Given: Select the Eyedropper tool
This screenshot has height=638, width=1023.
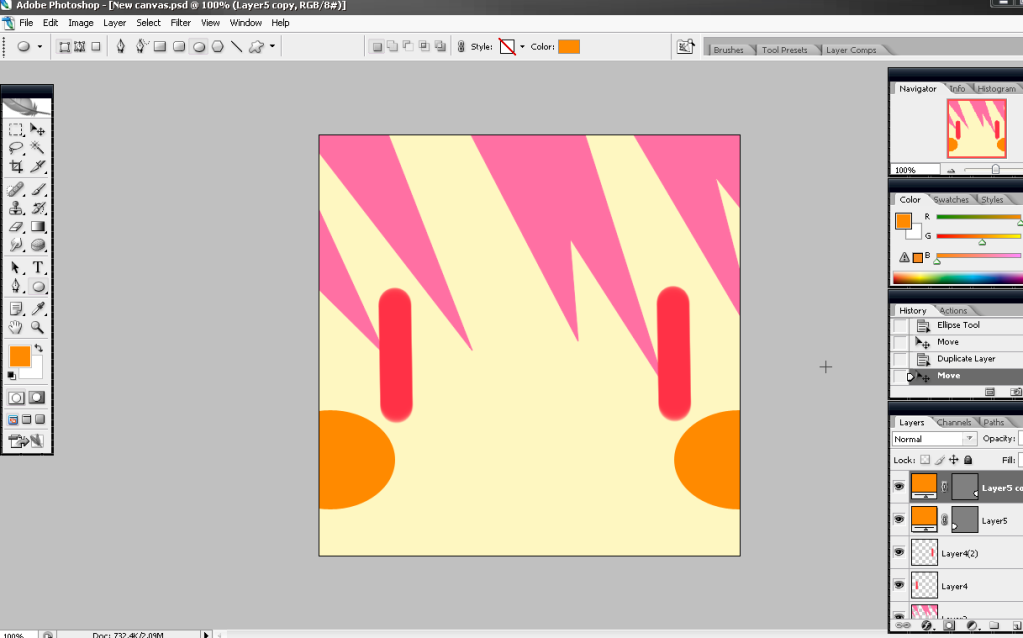Looking at the screenshot, I should pos(37,309).
